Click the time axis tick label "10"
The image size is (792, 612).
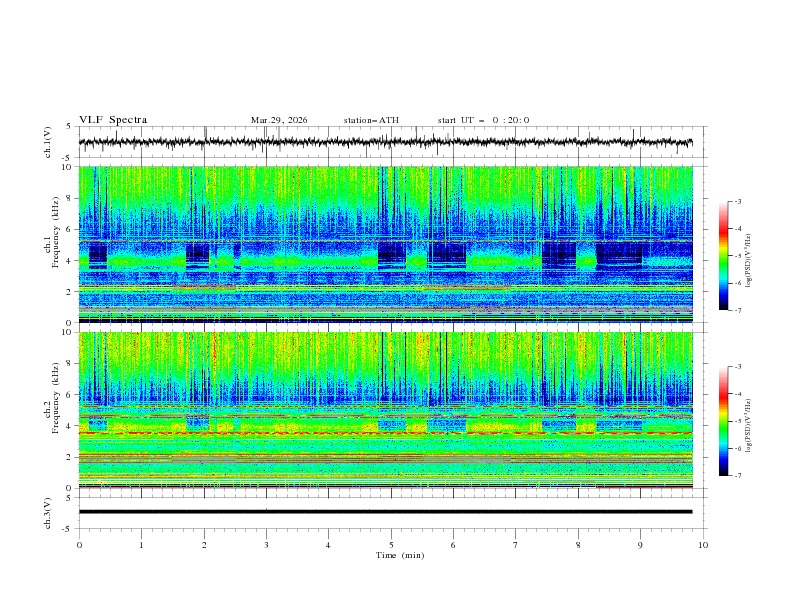703,545
